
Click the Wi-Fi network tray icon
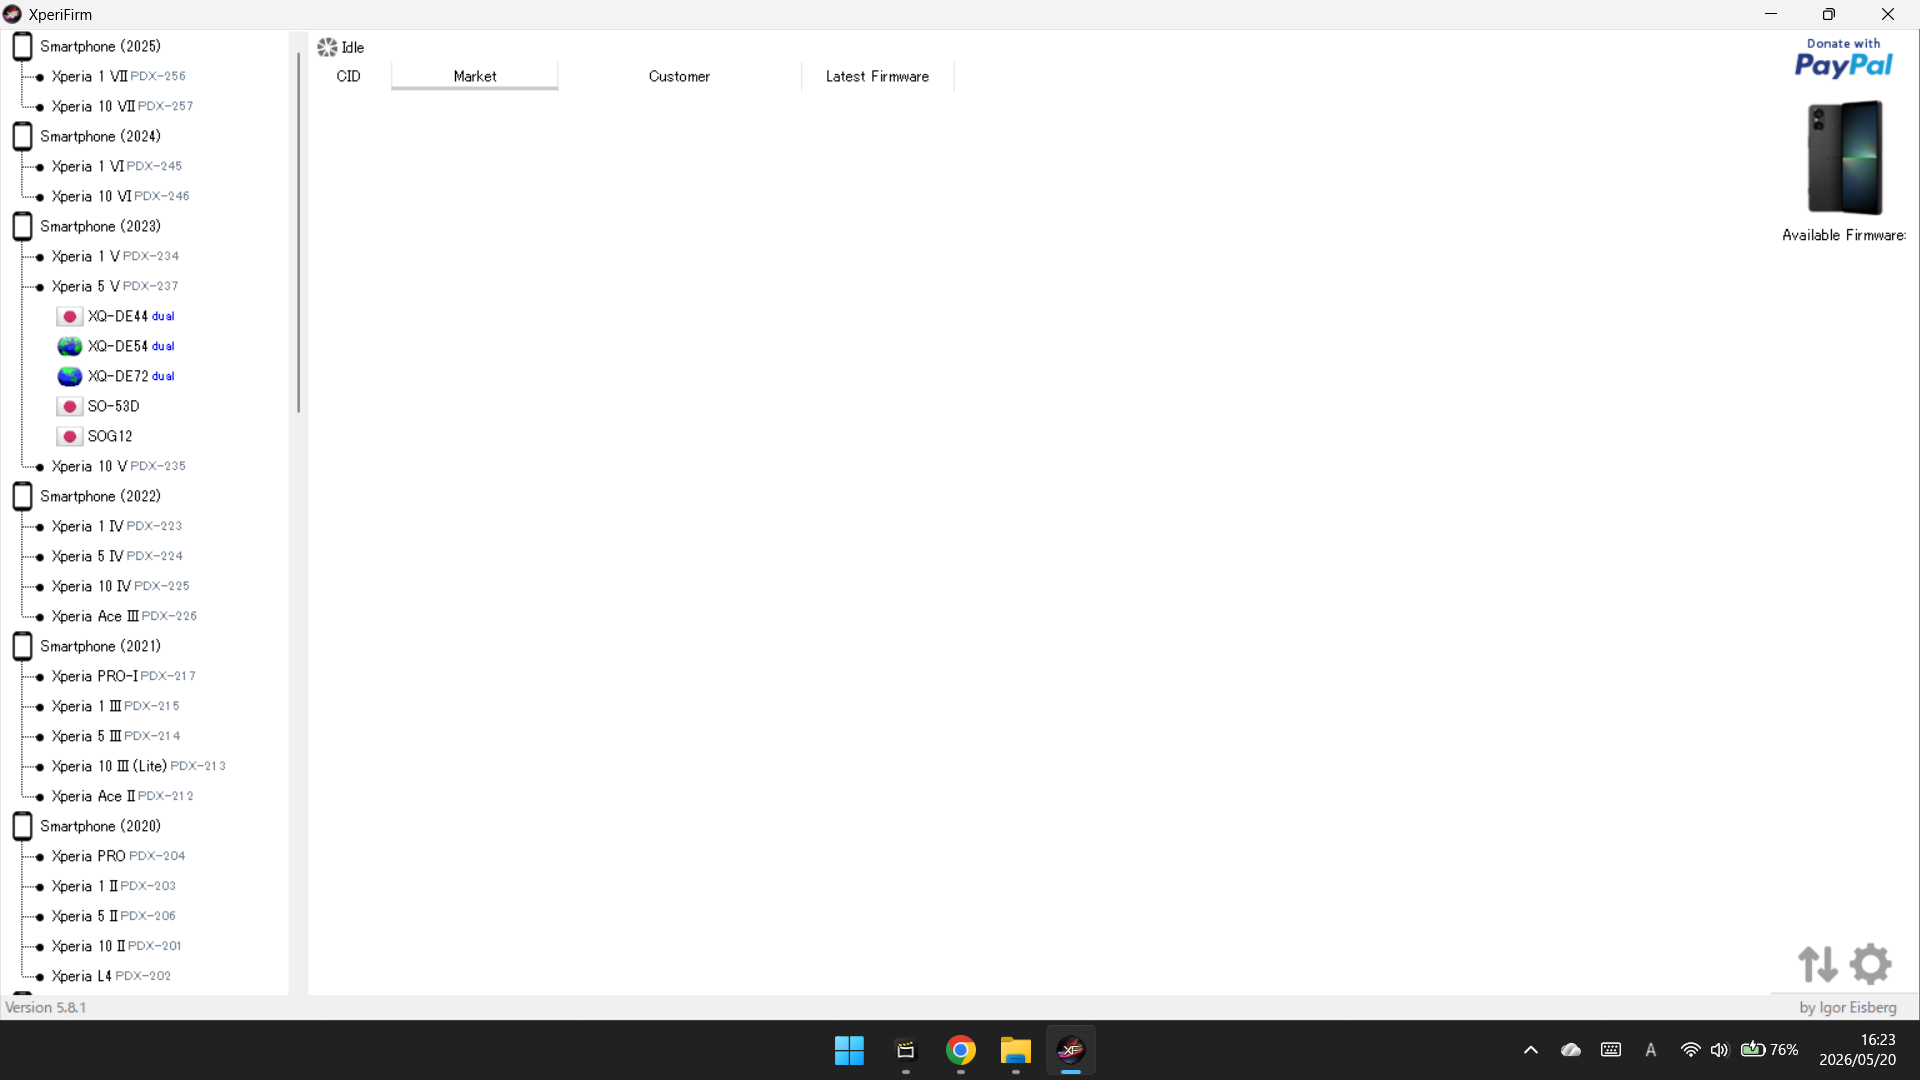click(1690, 1050)
